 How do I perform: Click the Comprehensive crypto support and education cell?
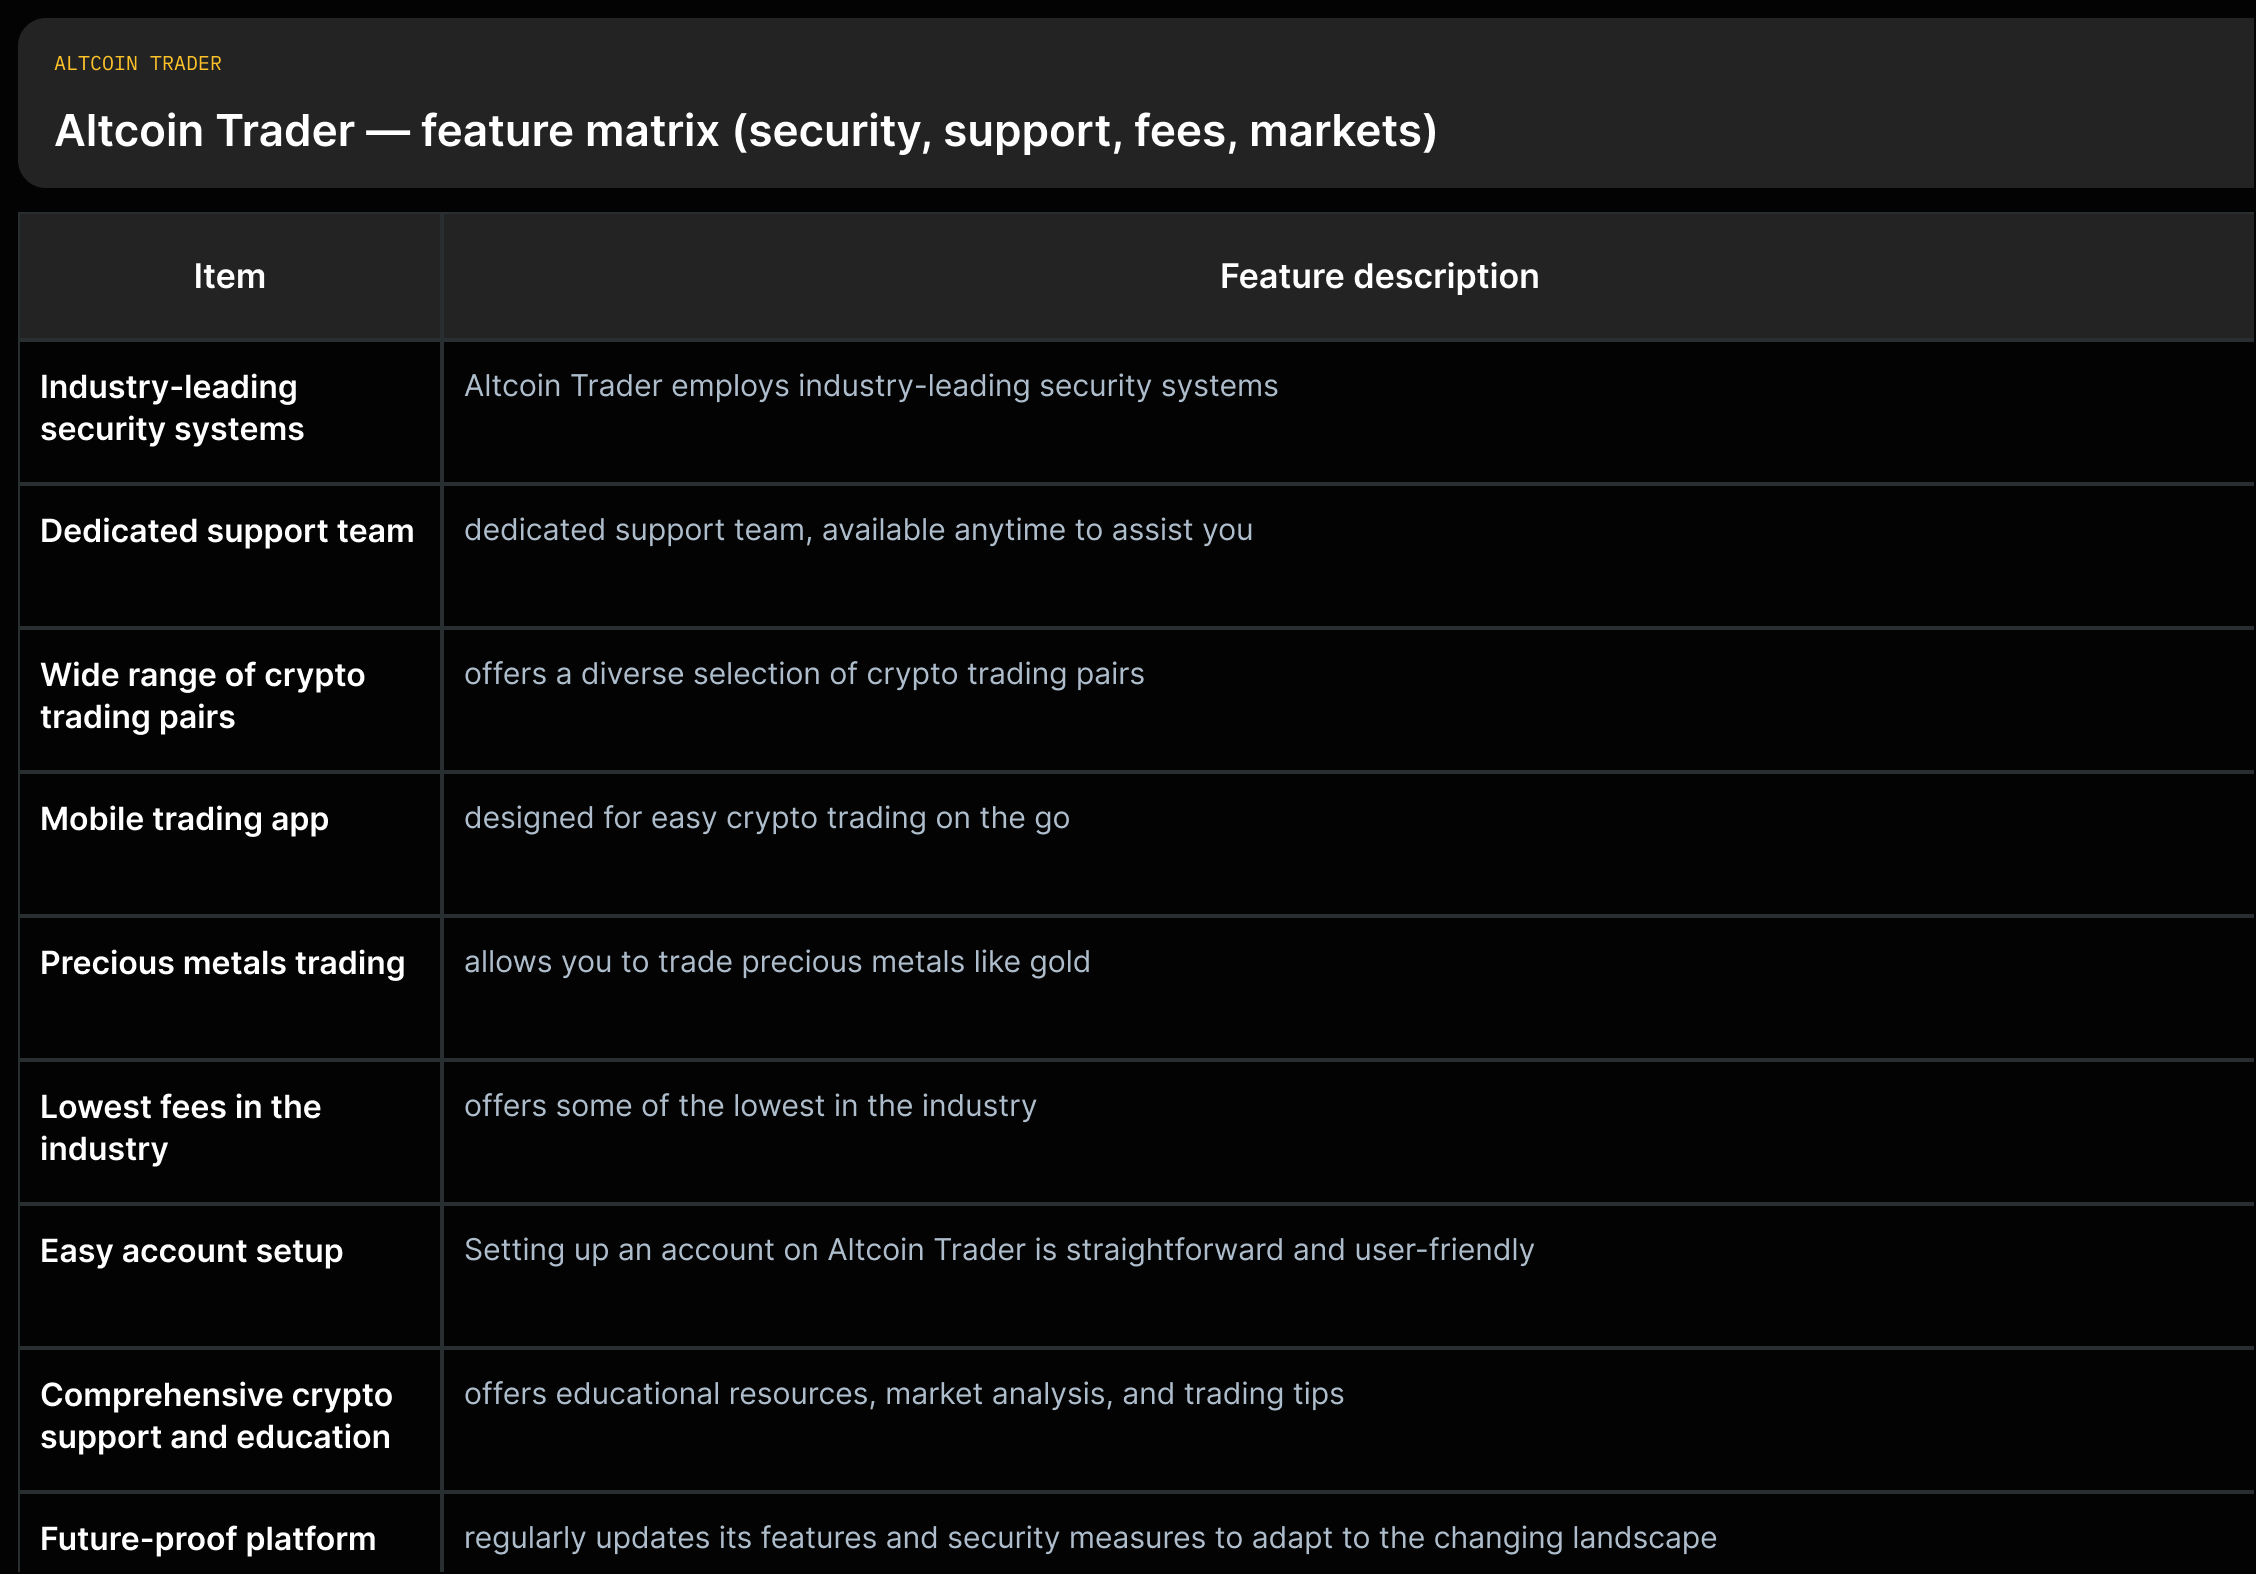tap(230, 1421)
